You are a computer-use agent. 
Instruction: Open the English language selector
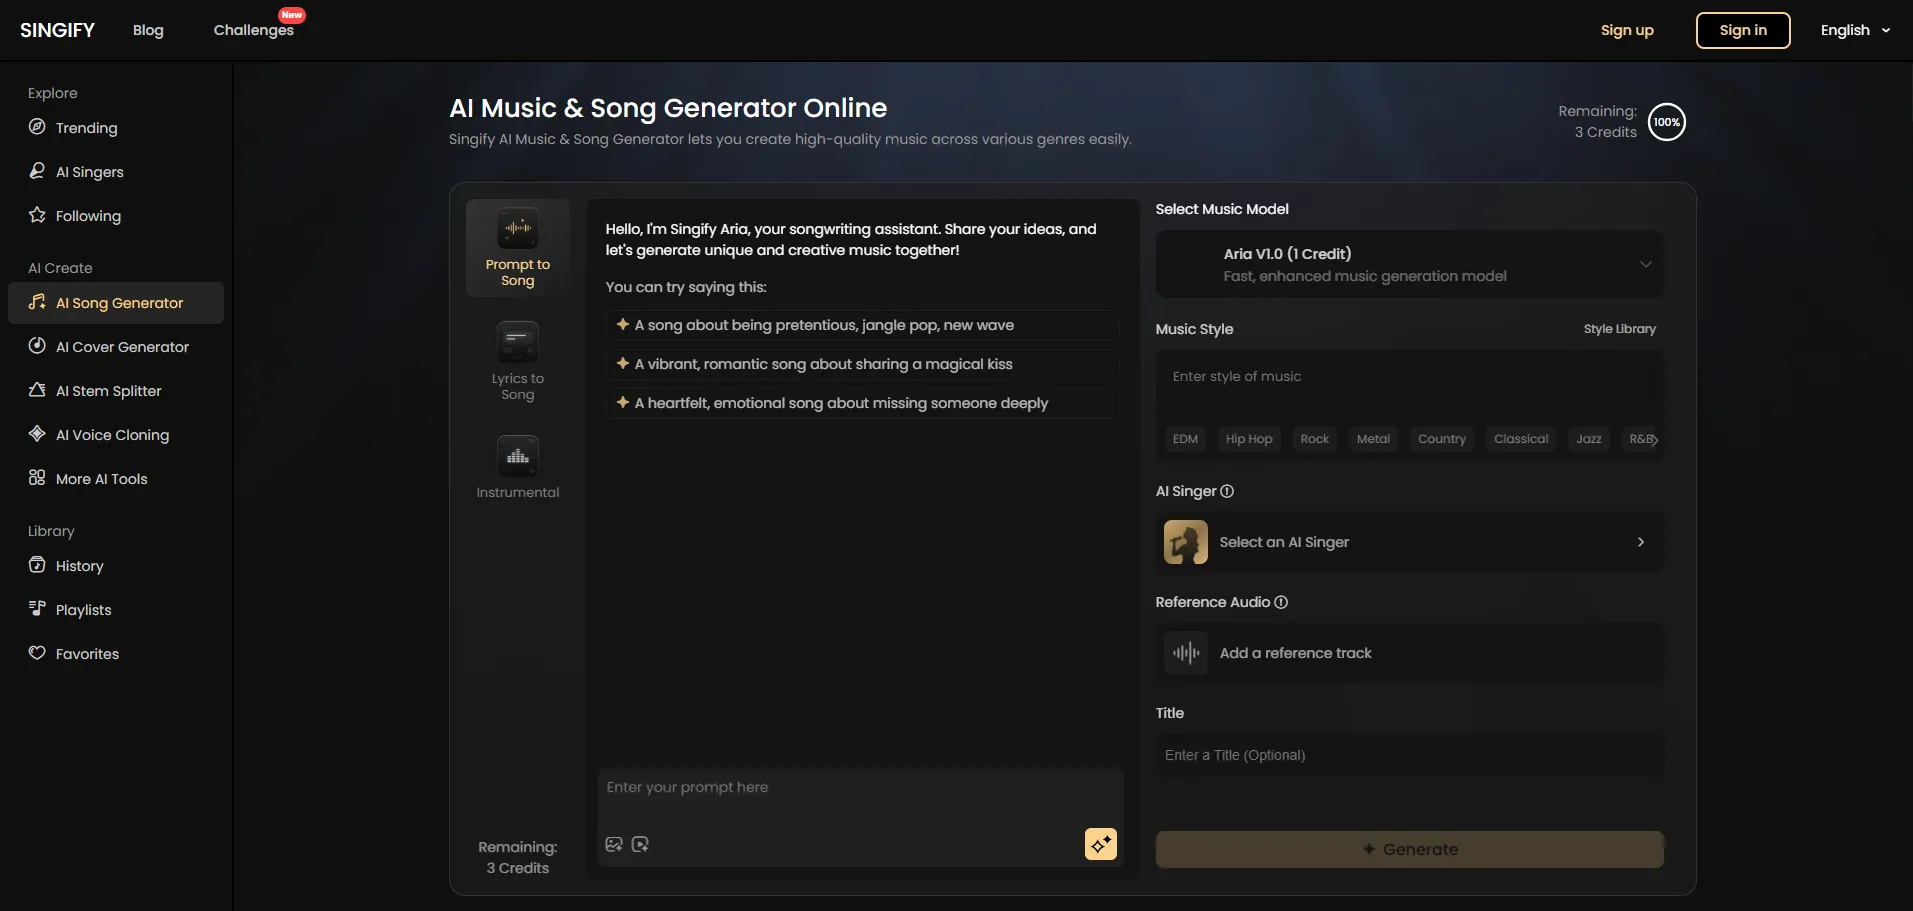(1853, 30)
